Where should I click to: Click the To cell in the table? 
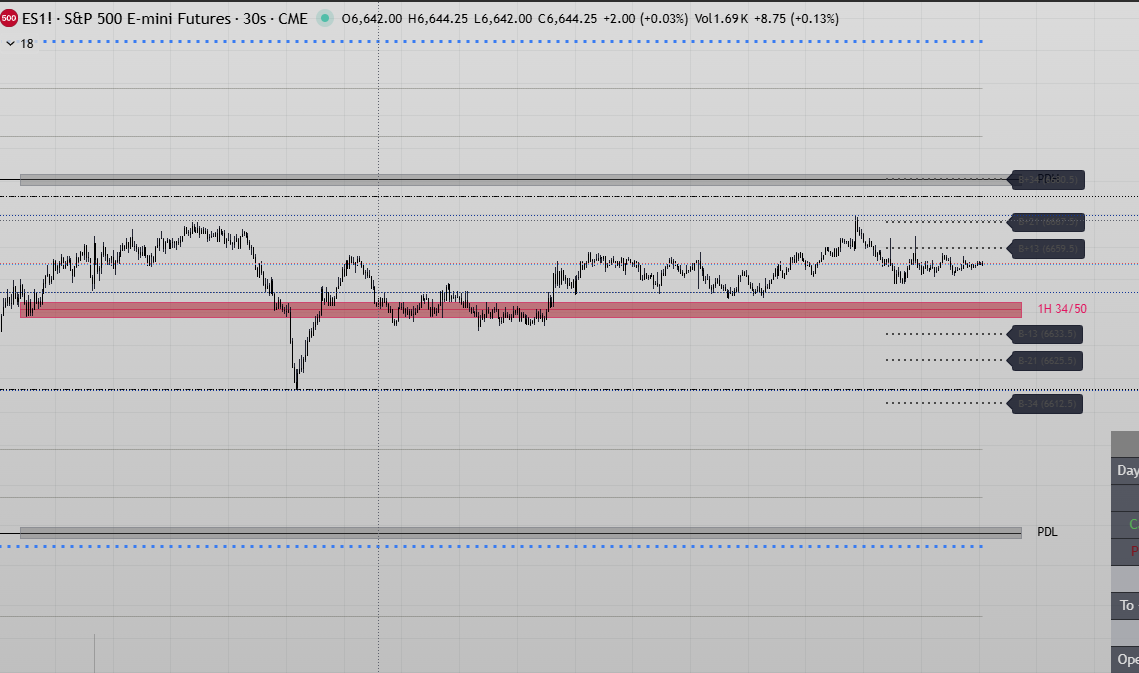click(1127, 605)
